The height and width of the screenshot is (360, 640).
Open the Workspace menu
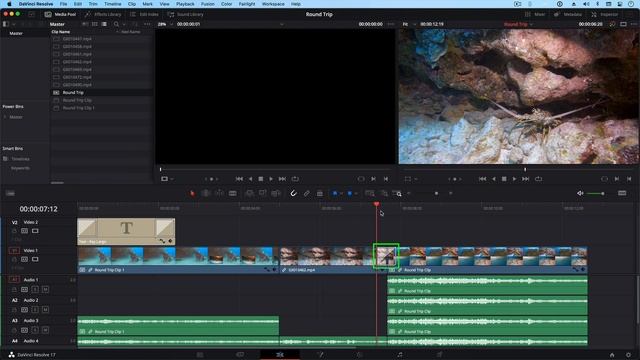pos(273,4)
